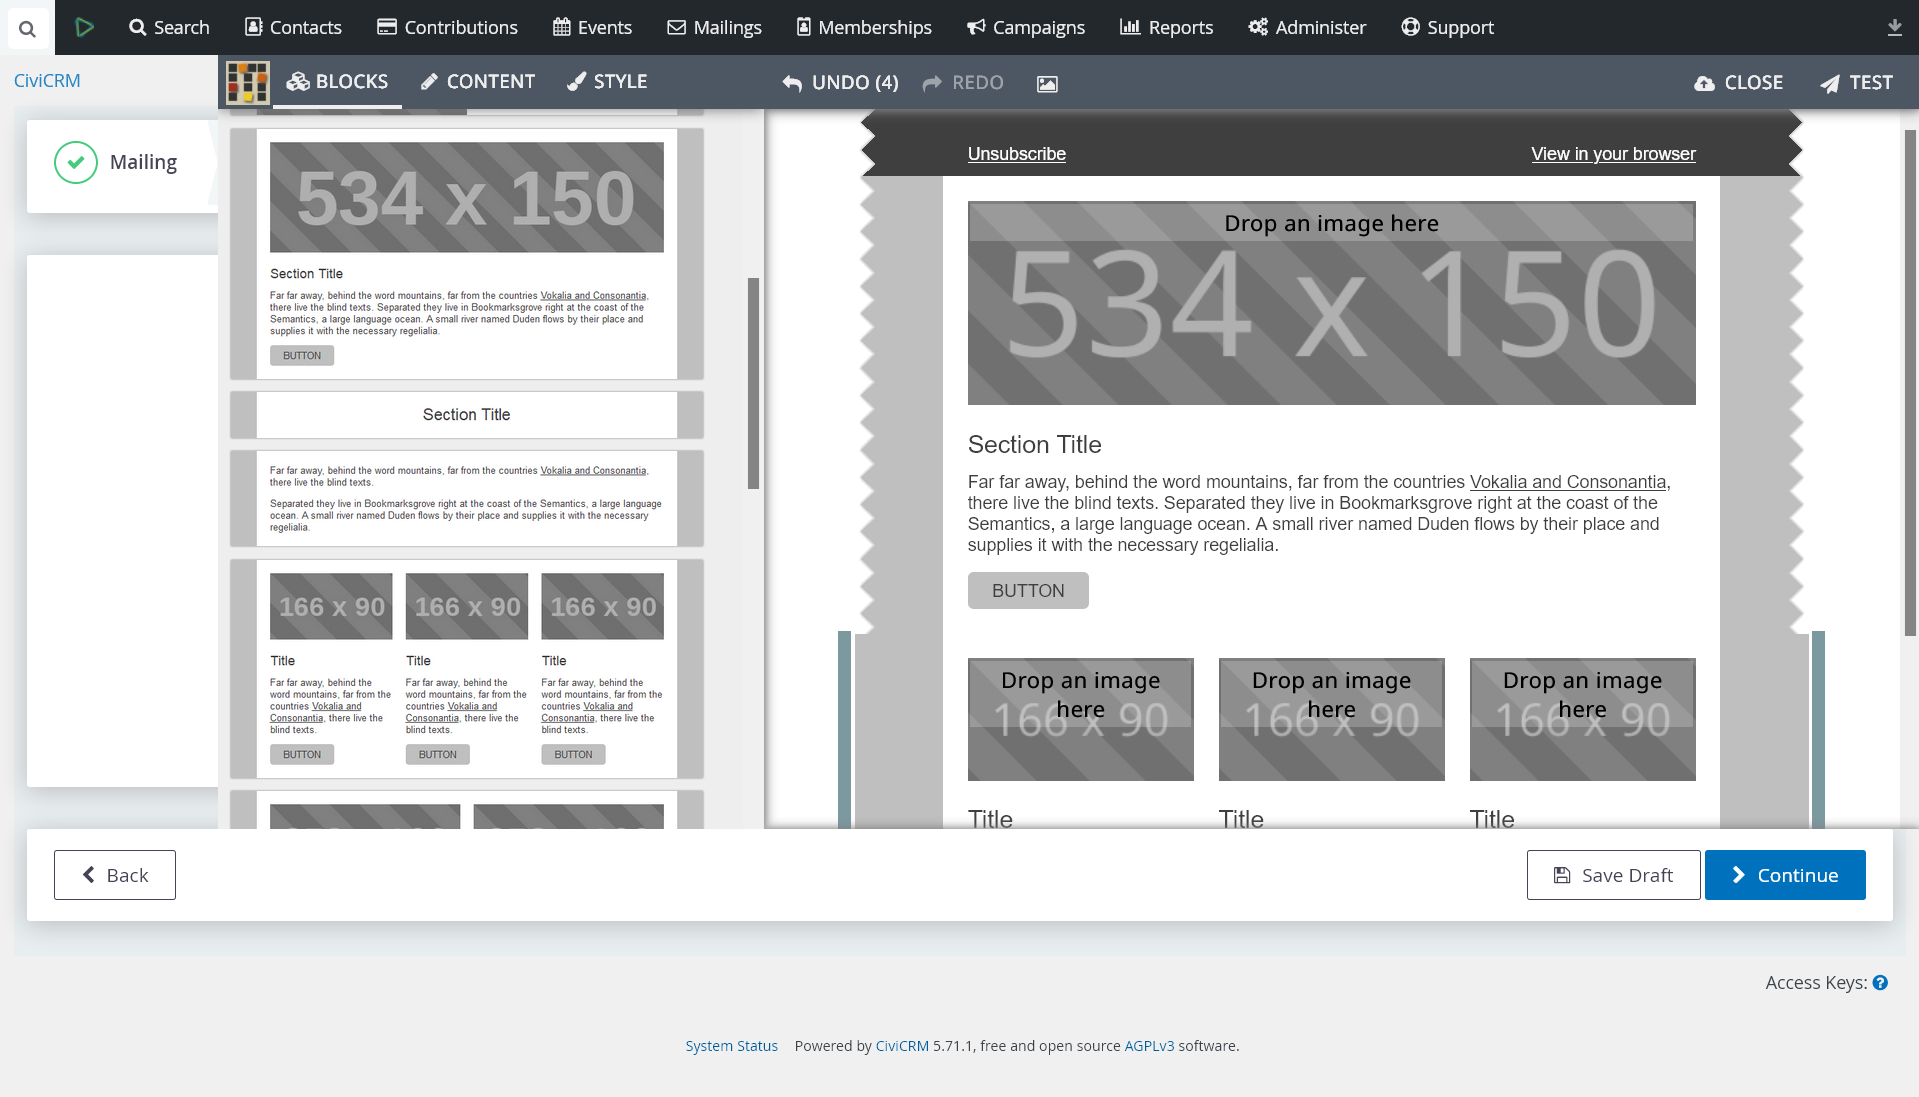The image size is (1919, 1097).
Task: Click the Continue button
Action: (1785, 874)
